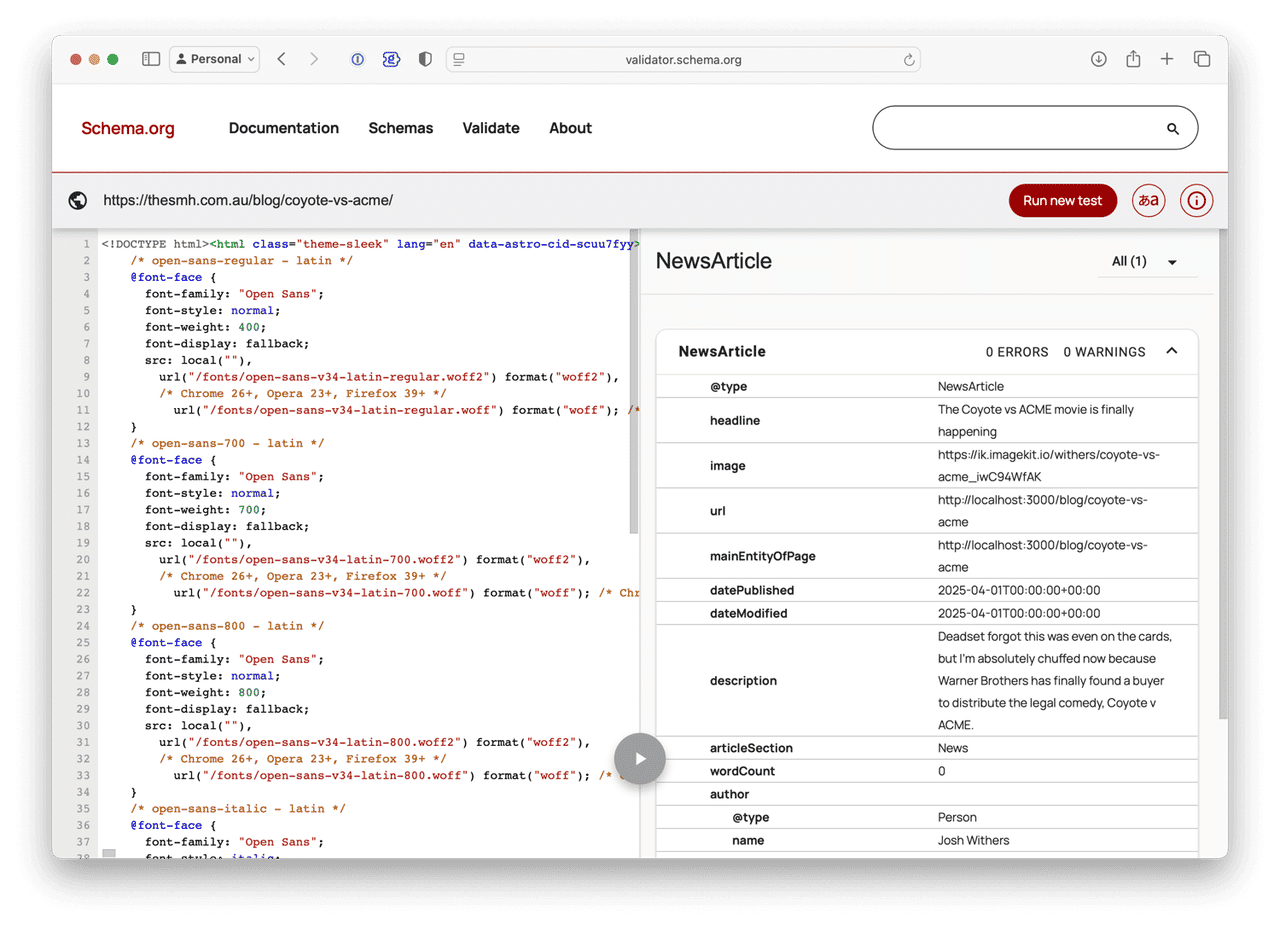This screenshot has width=1280, height=927.
Task: Click the globe icon beside the URL
Action: (78, 200)
